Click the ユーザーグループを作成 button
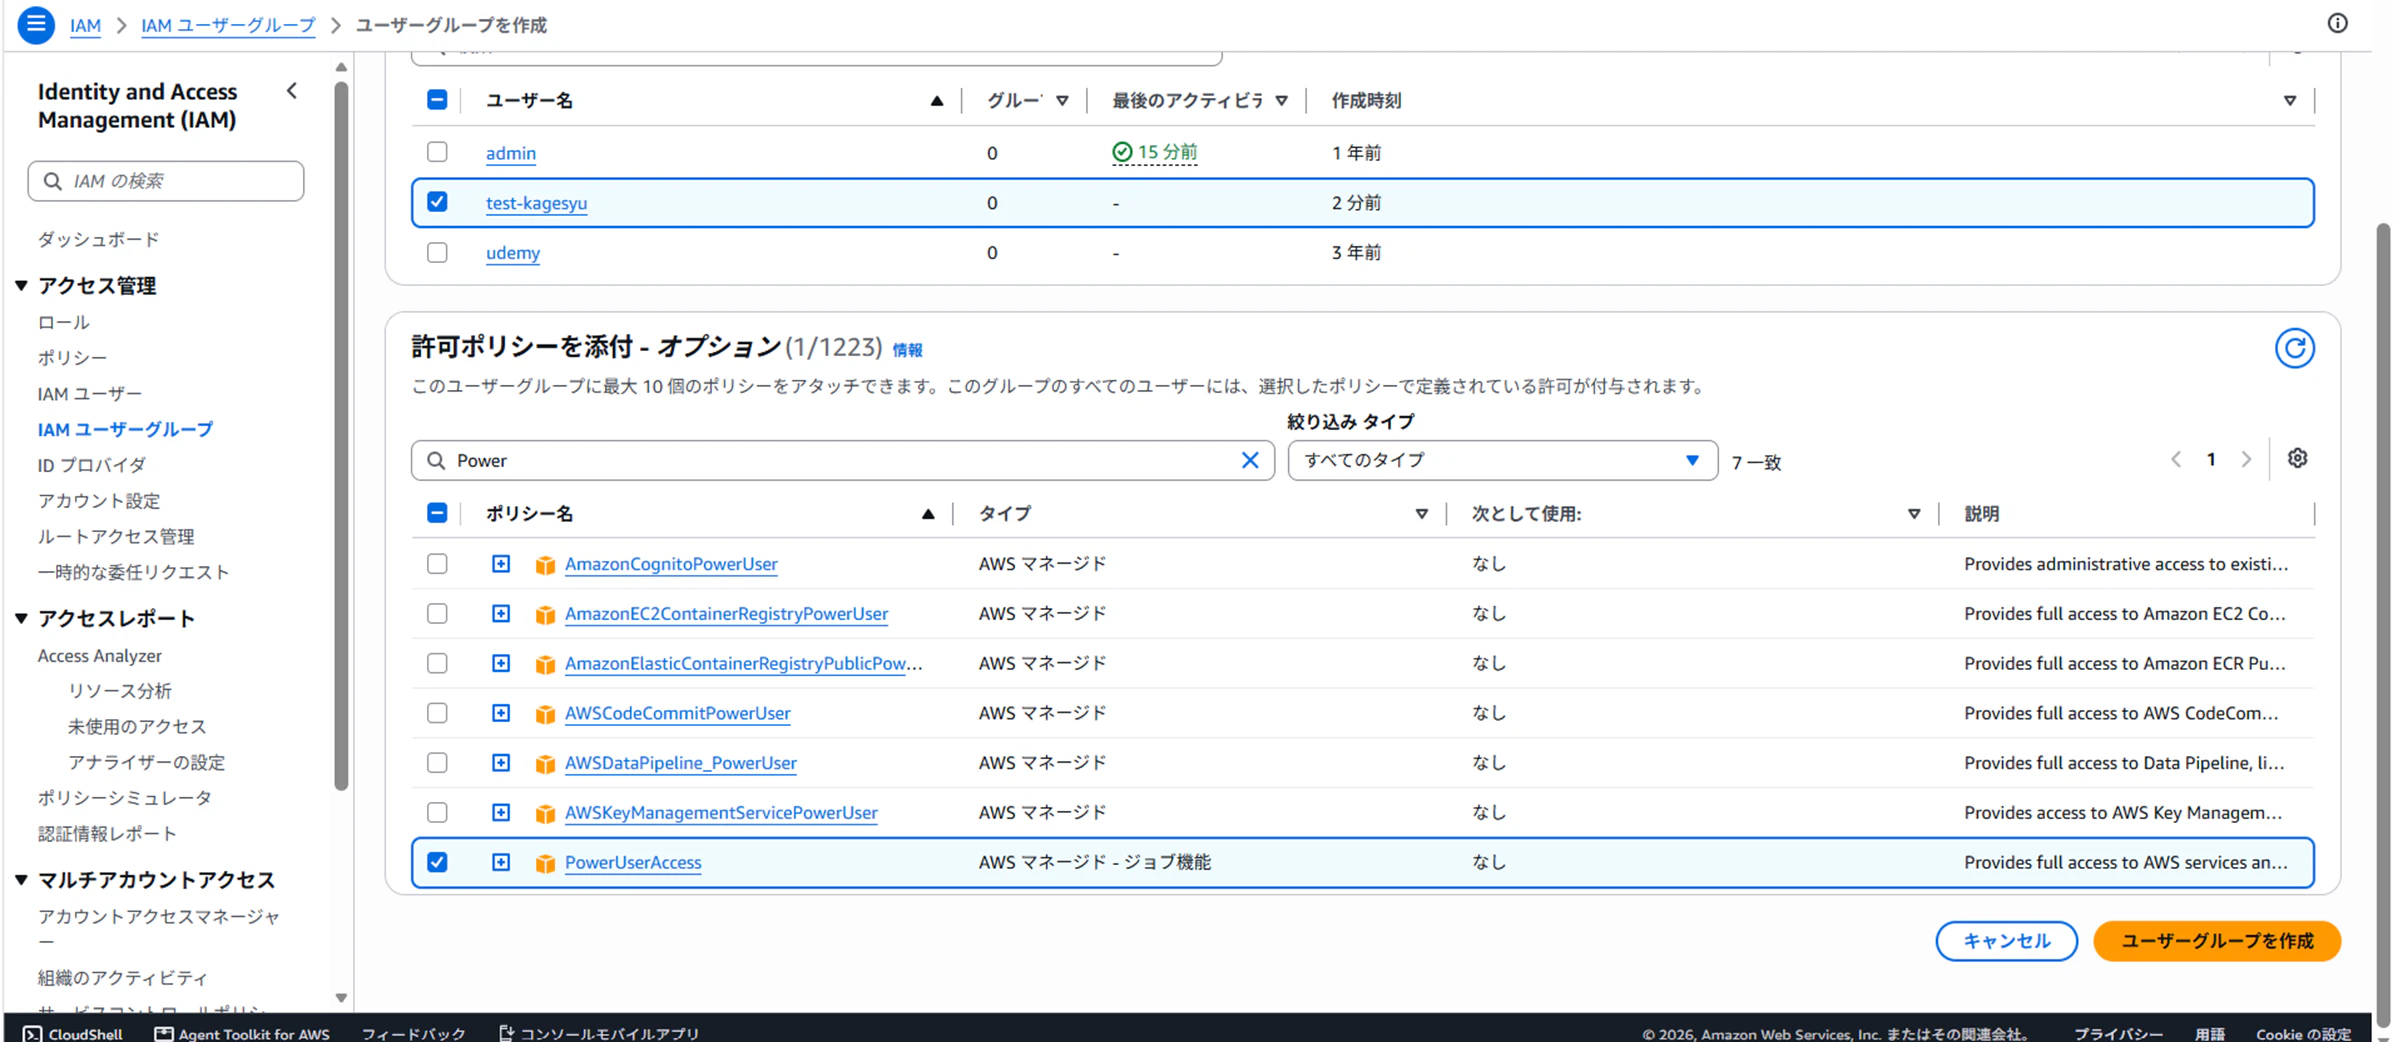The width and height of the screenshot is (2393, 1042). coord(2217,941)
